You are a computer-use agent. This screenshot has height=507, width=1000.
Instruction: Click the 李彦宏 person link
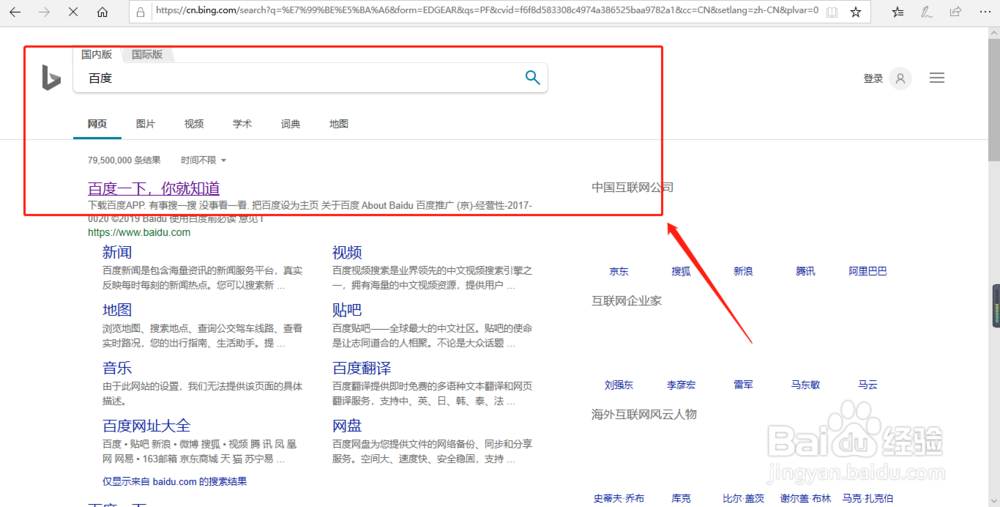(681, 385)
